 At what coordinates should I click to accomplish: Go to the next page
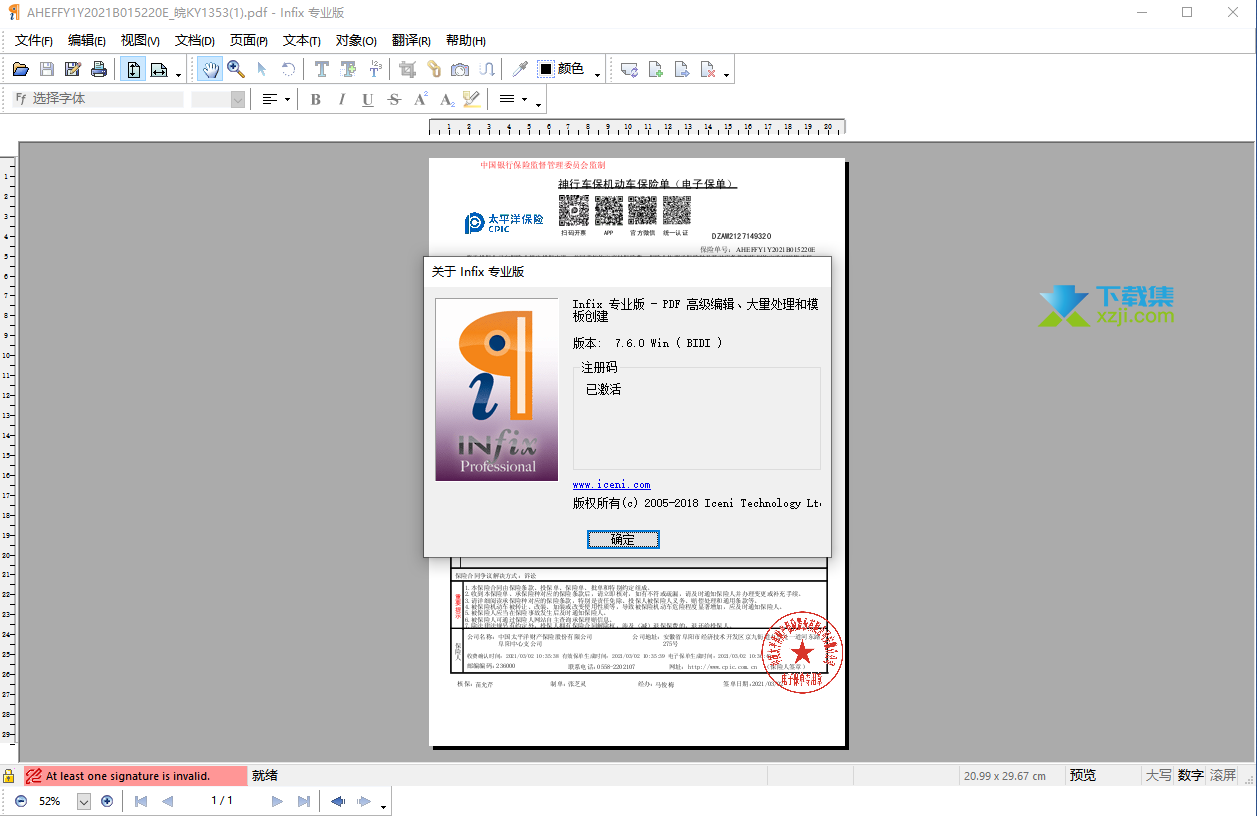click(277, 801)
